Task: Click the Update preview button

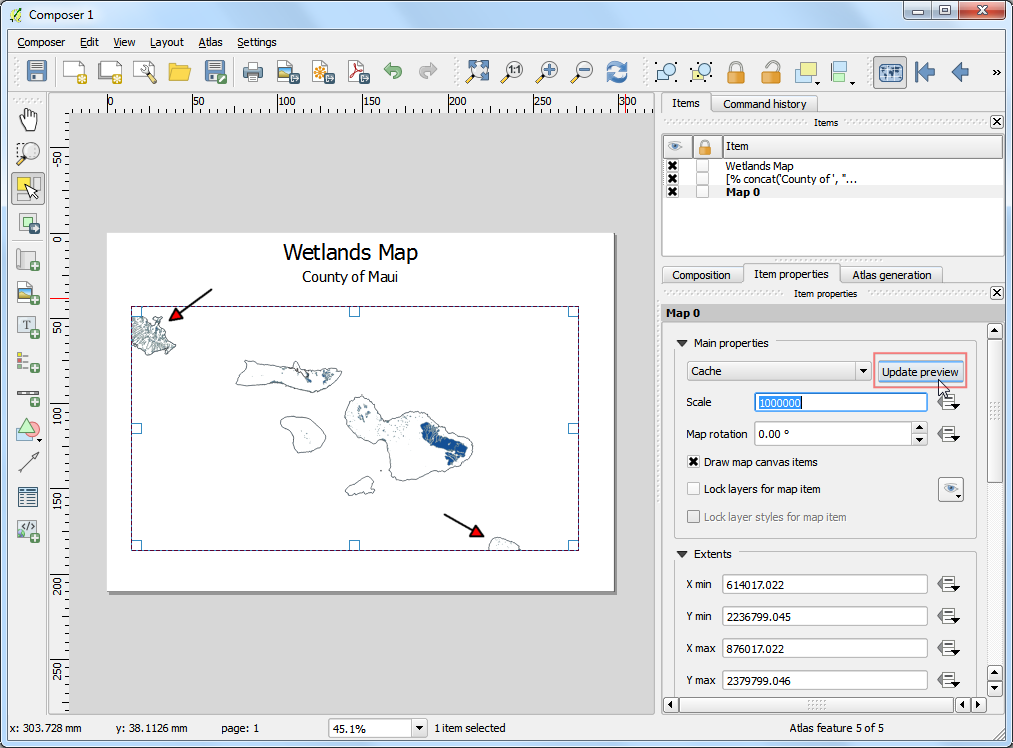Action: coord(920,371)
